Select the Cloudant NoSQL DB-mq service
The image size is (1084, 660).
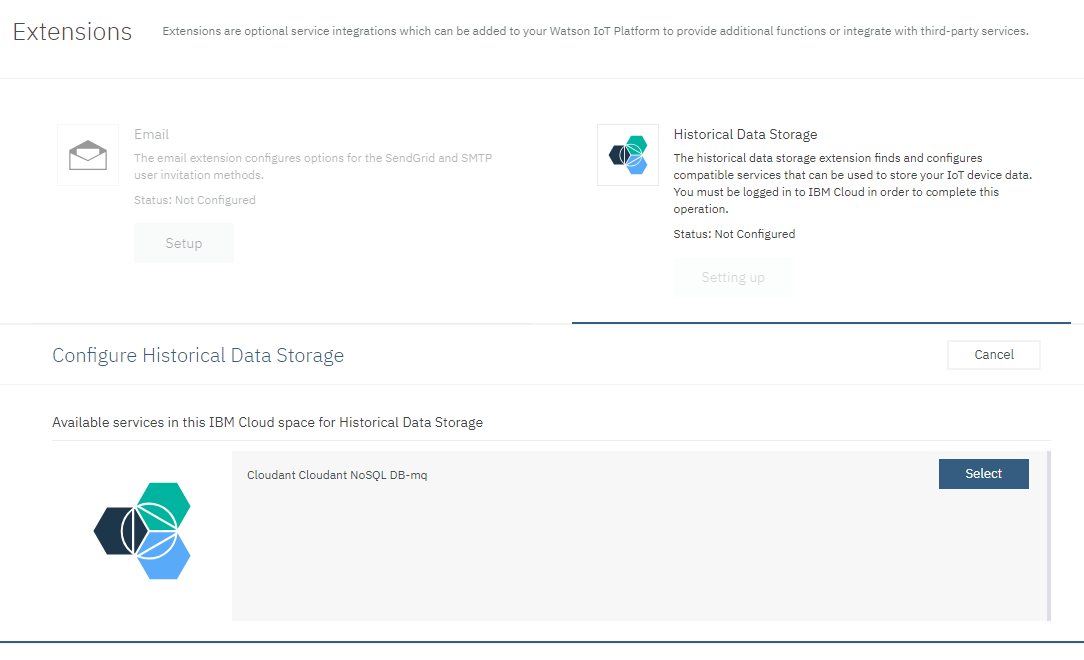pyautogui.click(x=983, y=473)
